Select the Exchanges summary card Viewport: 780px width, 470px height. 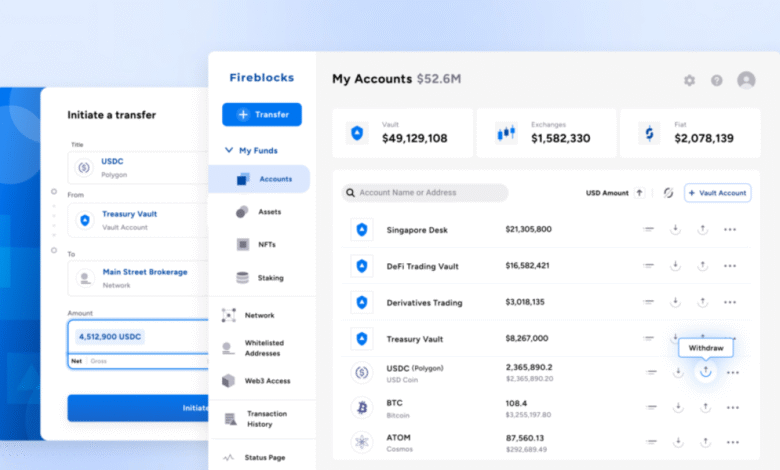click(x=546, y=133)
